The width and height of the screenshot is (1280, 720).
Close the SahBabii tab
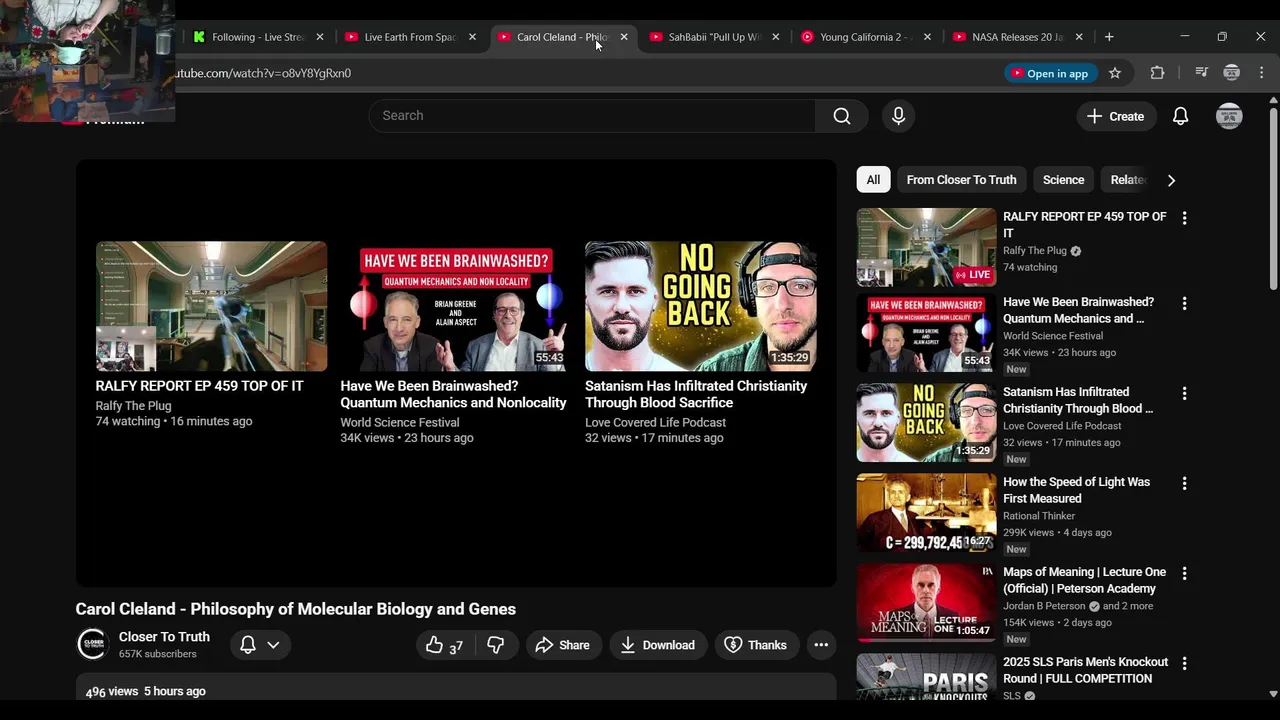775,37
